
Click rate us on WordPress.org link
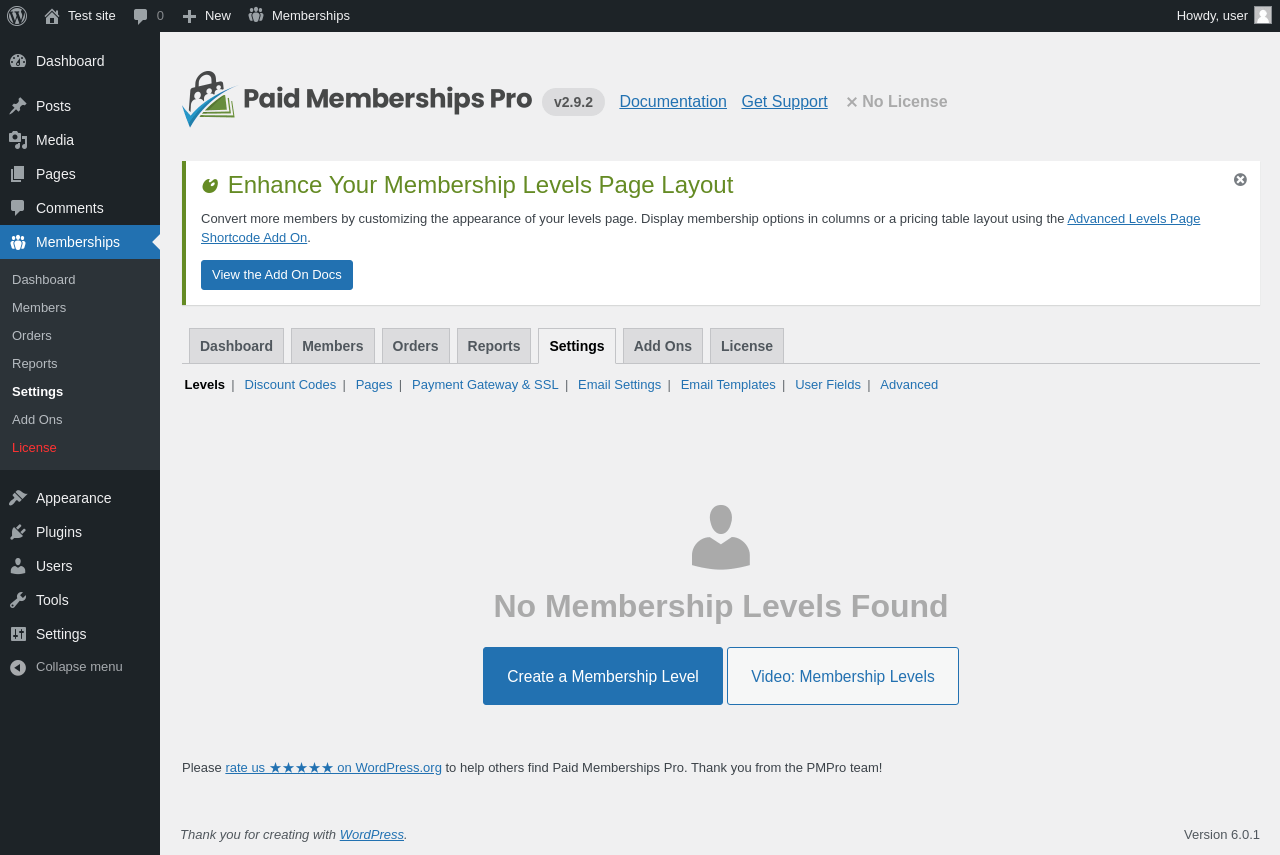click(333, 767)
